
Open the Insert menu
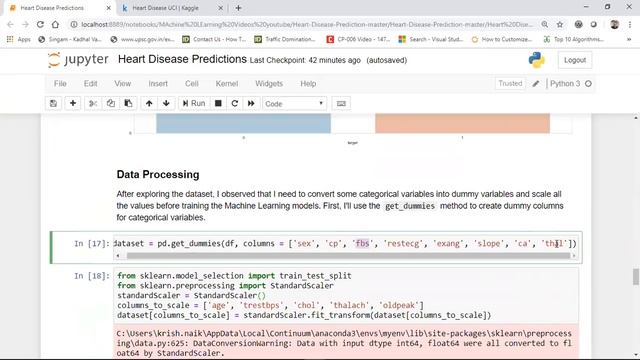tap(158, 84)
